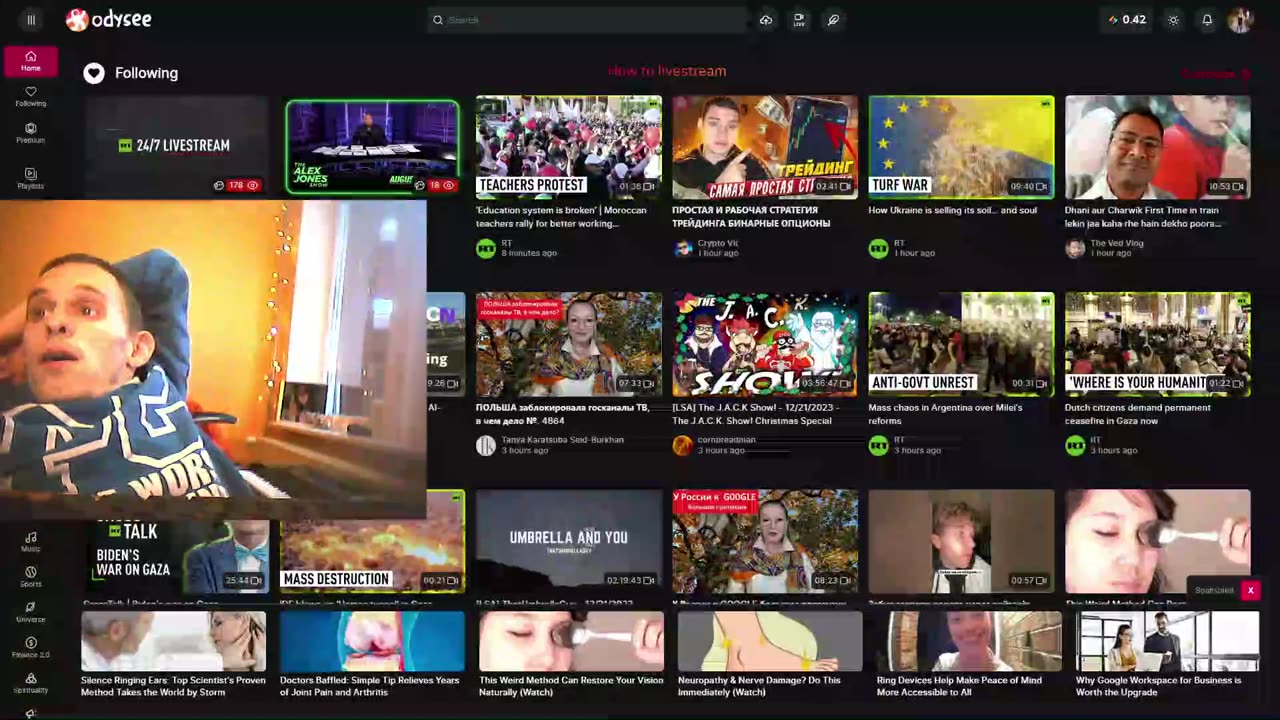Viewport: 1280px width, 720px height.
Task: Open the Mass Destruction video thumbnail
Action: pos(372,541)
